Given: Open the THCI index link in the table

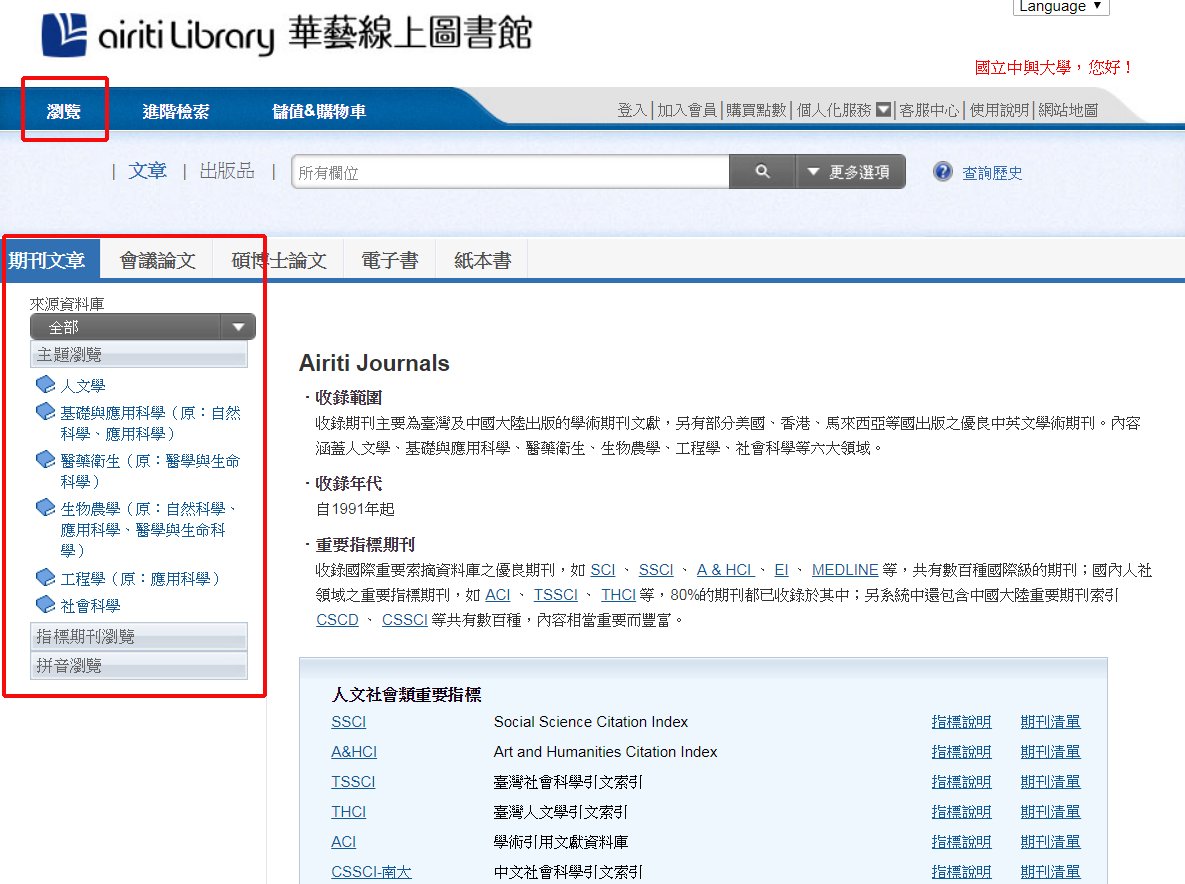Looking at the screenshot, I should (348, 811).
